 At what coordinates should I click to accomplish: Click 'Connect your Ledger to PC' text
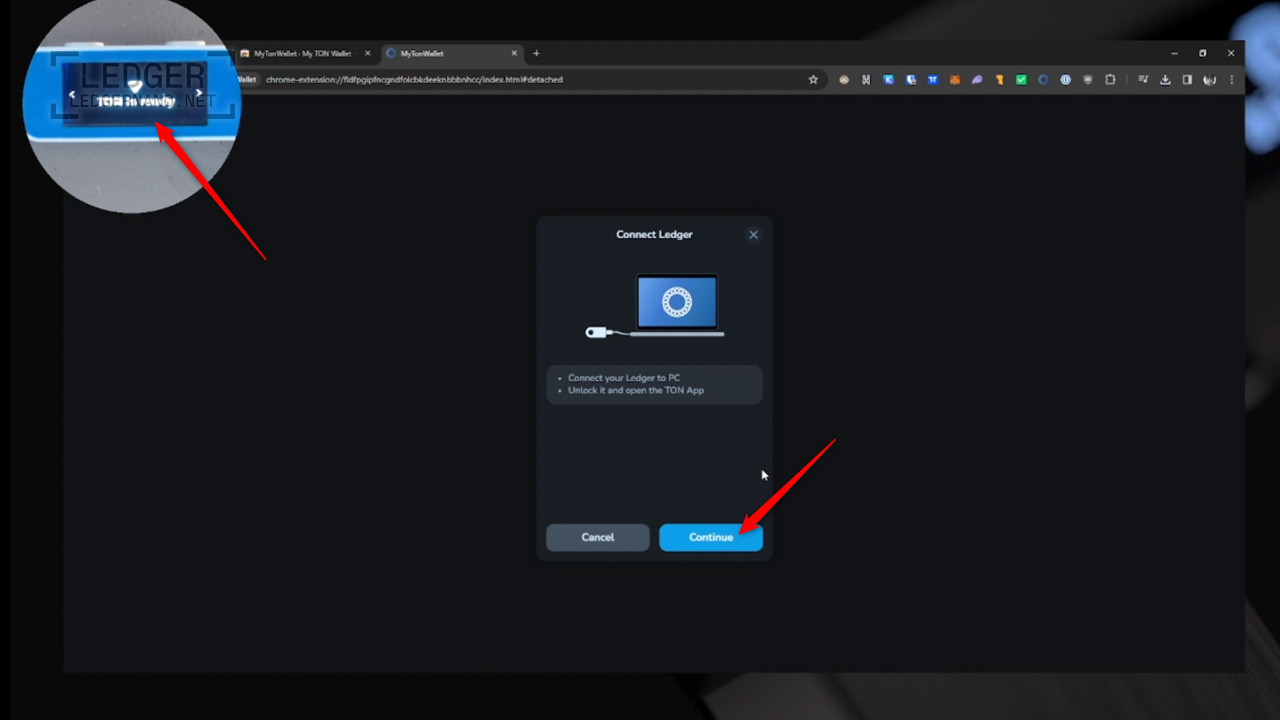624,378
